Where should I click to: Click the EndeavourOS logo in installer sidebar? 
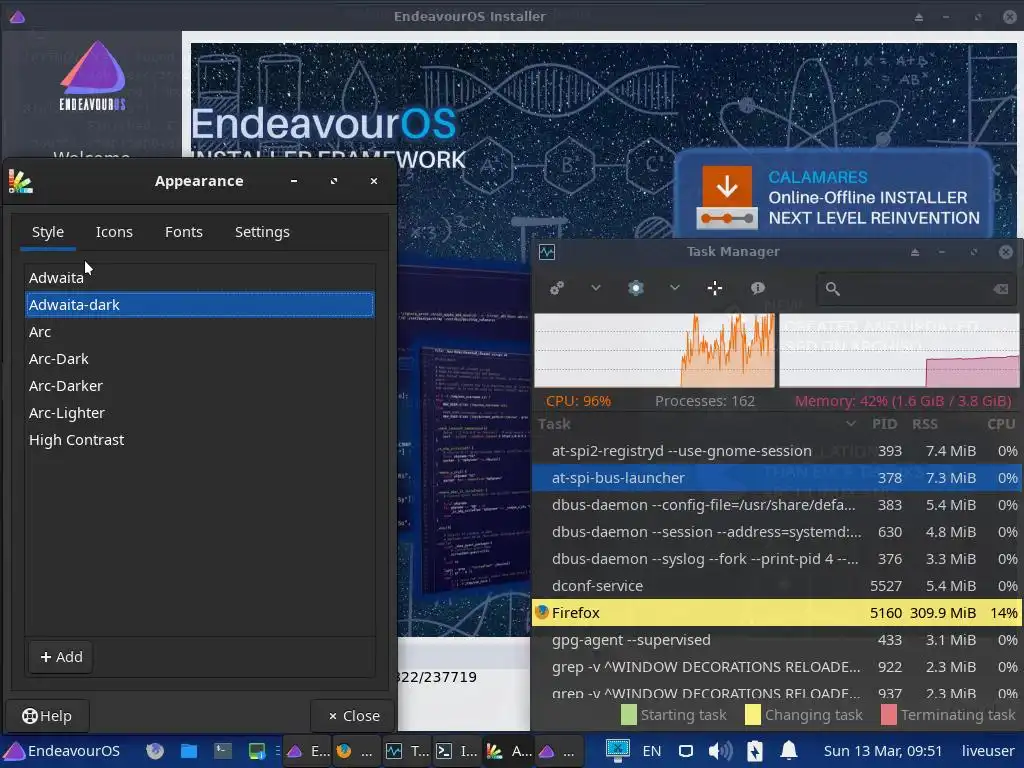pos(93,75)
